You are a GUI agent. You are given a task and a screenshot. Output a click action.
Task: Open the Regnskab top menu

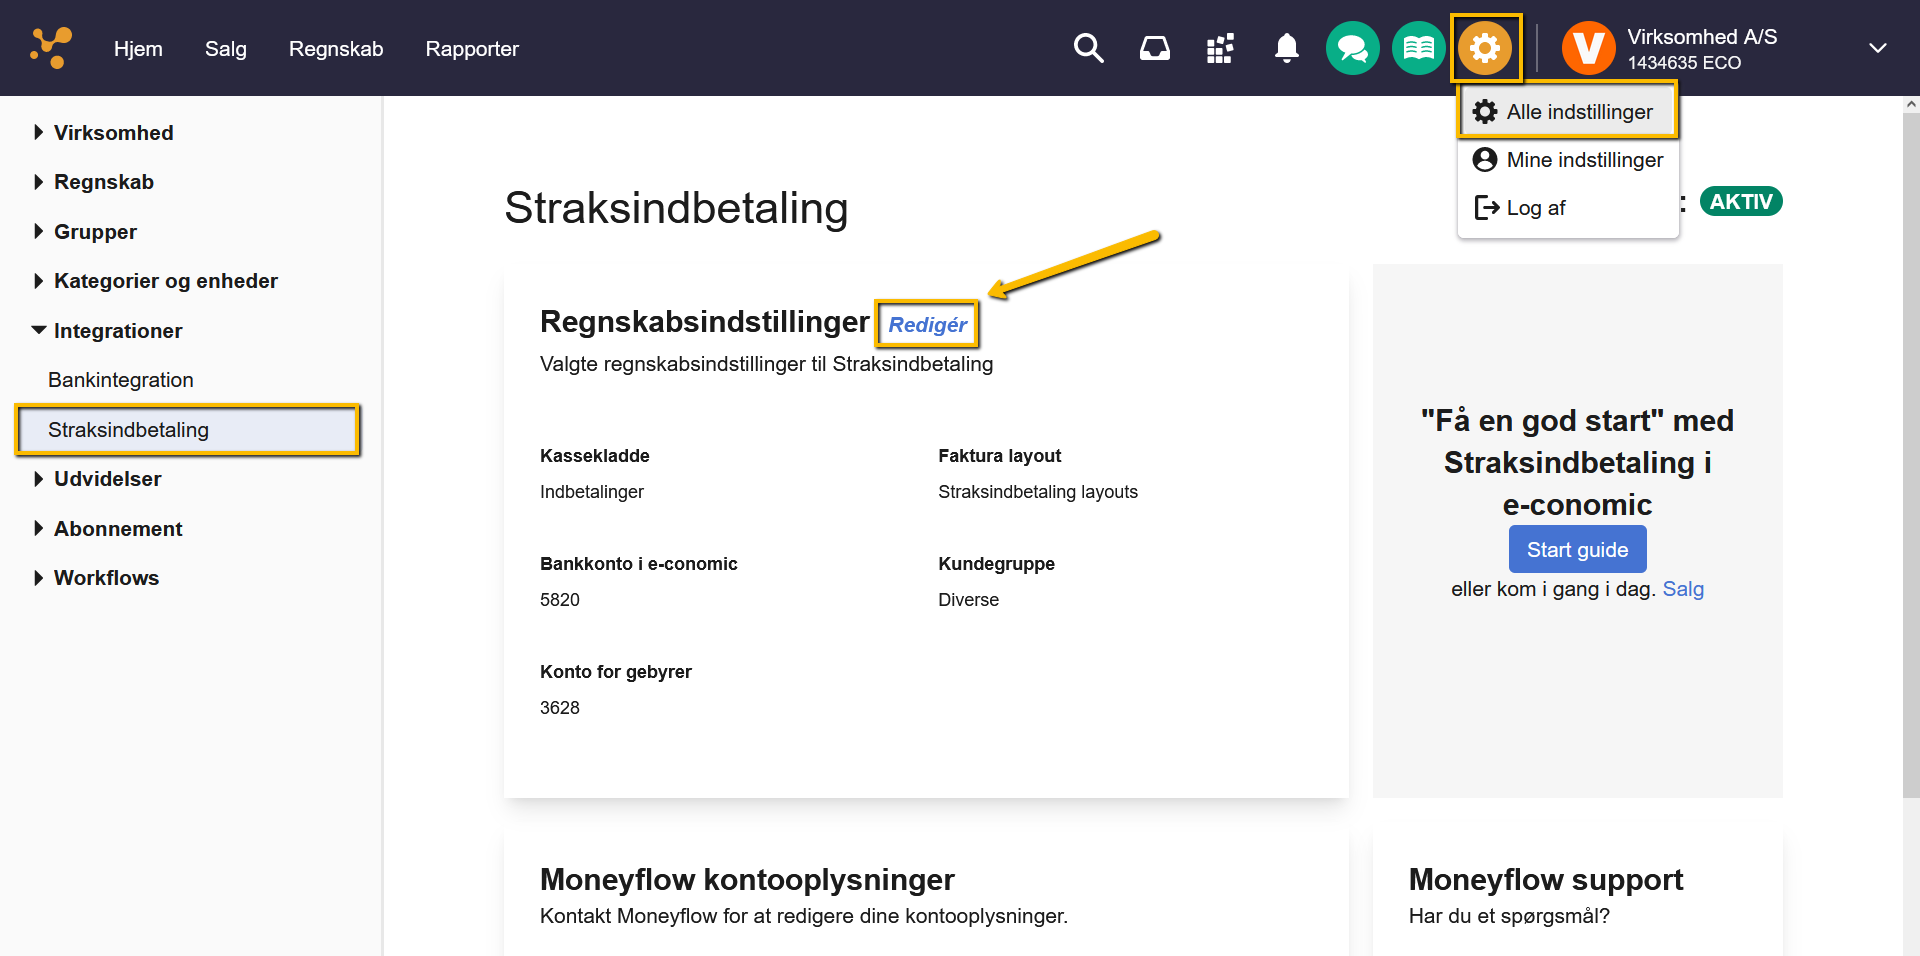[336, 49]
